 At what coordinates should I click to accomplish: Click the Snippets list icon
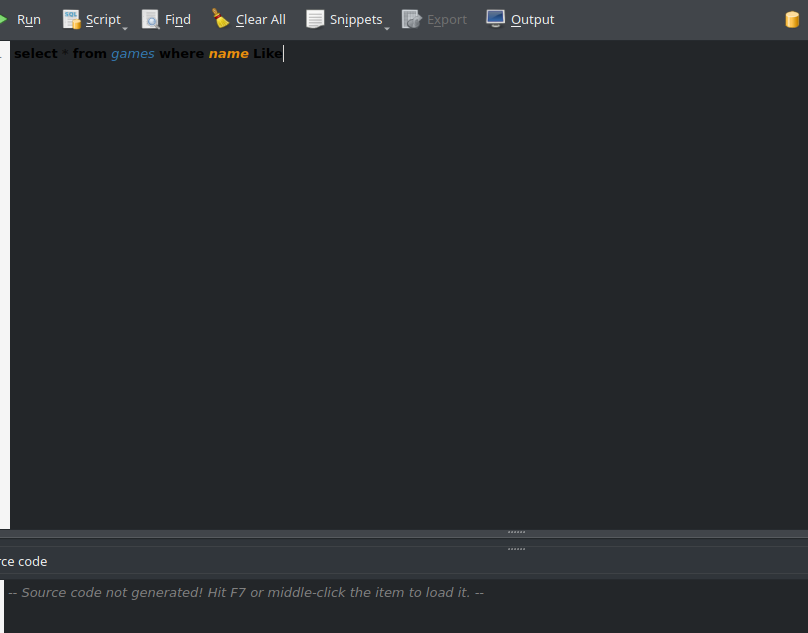pyautogui.click(x=315, y=18)
